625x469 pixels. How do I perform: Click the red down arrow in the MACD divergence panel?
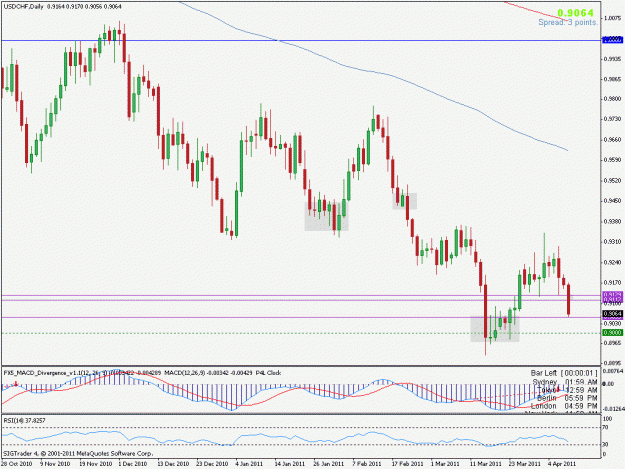pyautogui.click(x=16, y=384)
